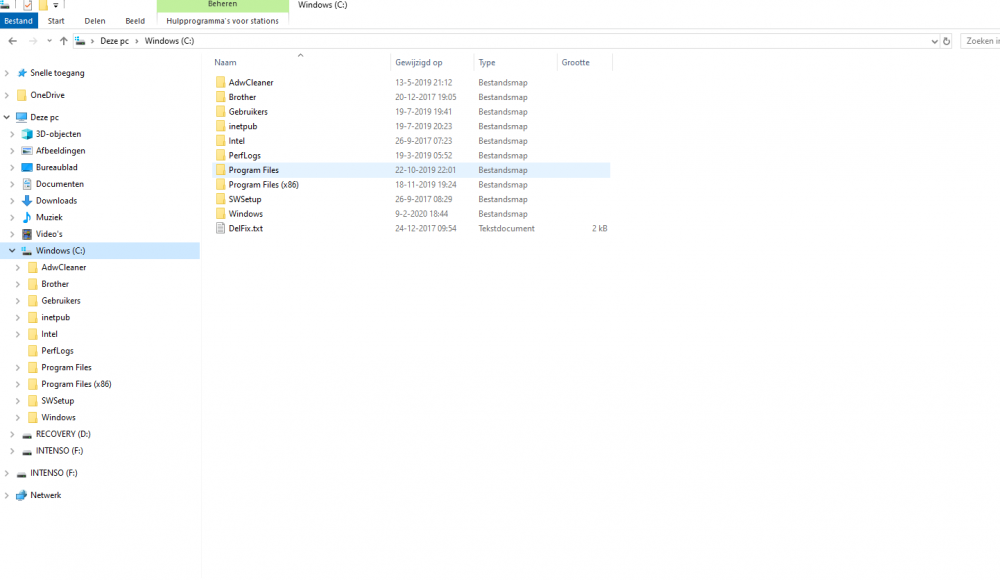Click the Snelle toegang star icon

pyautogui.click(x=22, y=73)
